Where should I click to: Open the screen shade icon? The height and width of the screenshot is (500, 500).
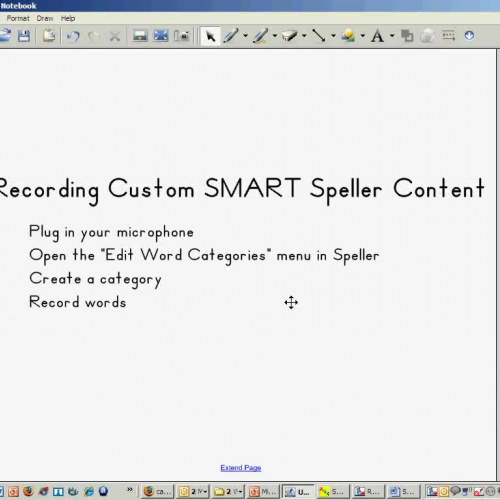tap(140, 36)
